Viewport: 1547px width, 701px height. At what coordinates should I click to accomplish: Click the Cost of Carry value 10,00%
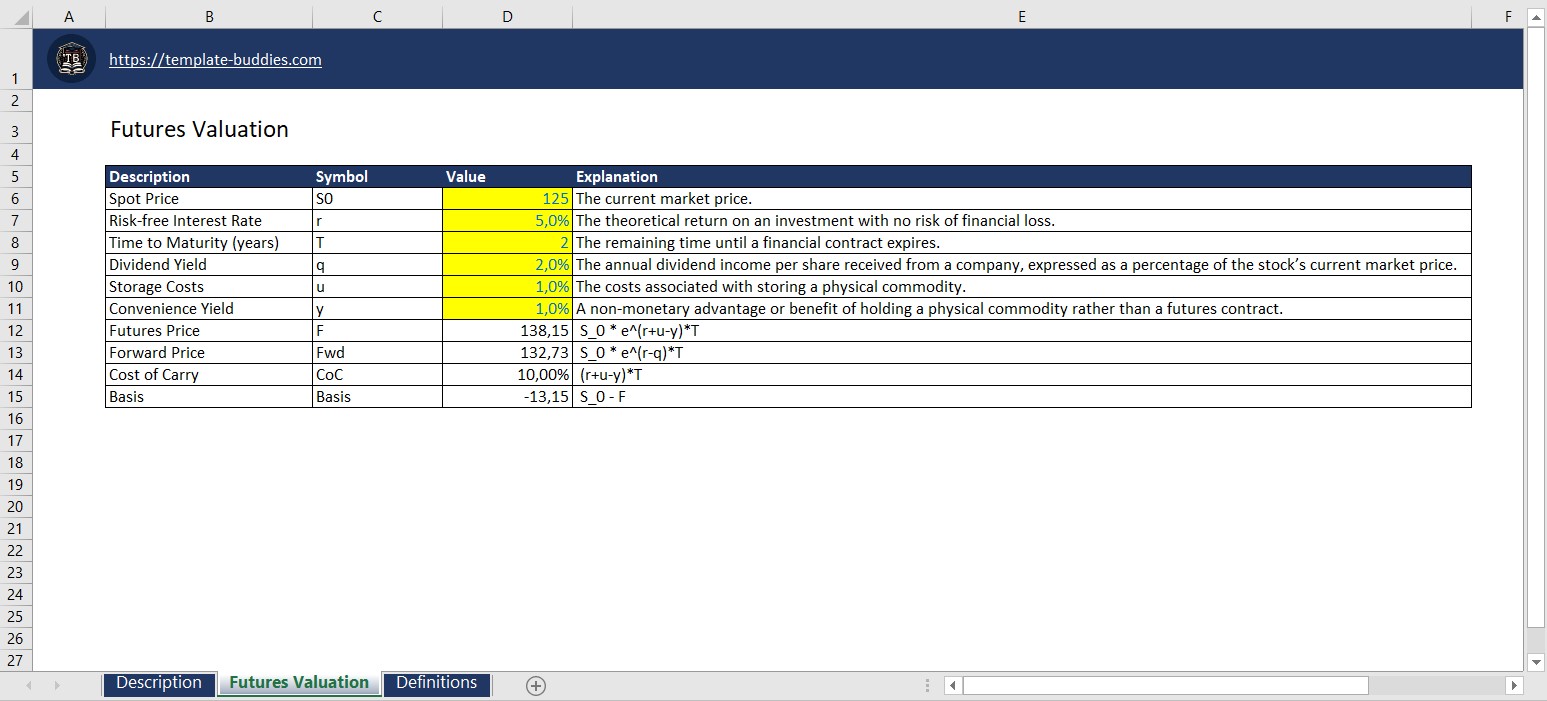click(507, 375)
